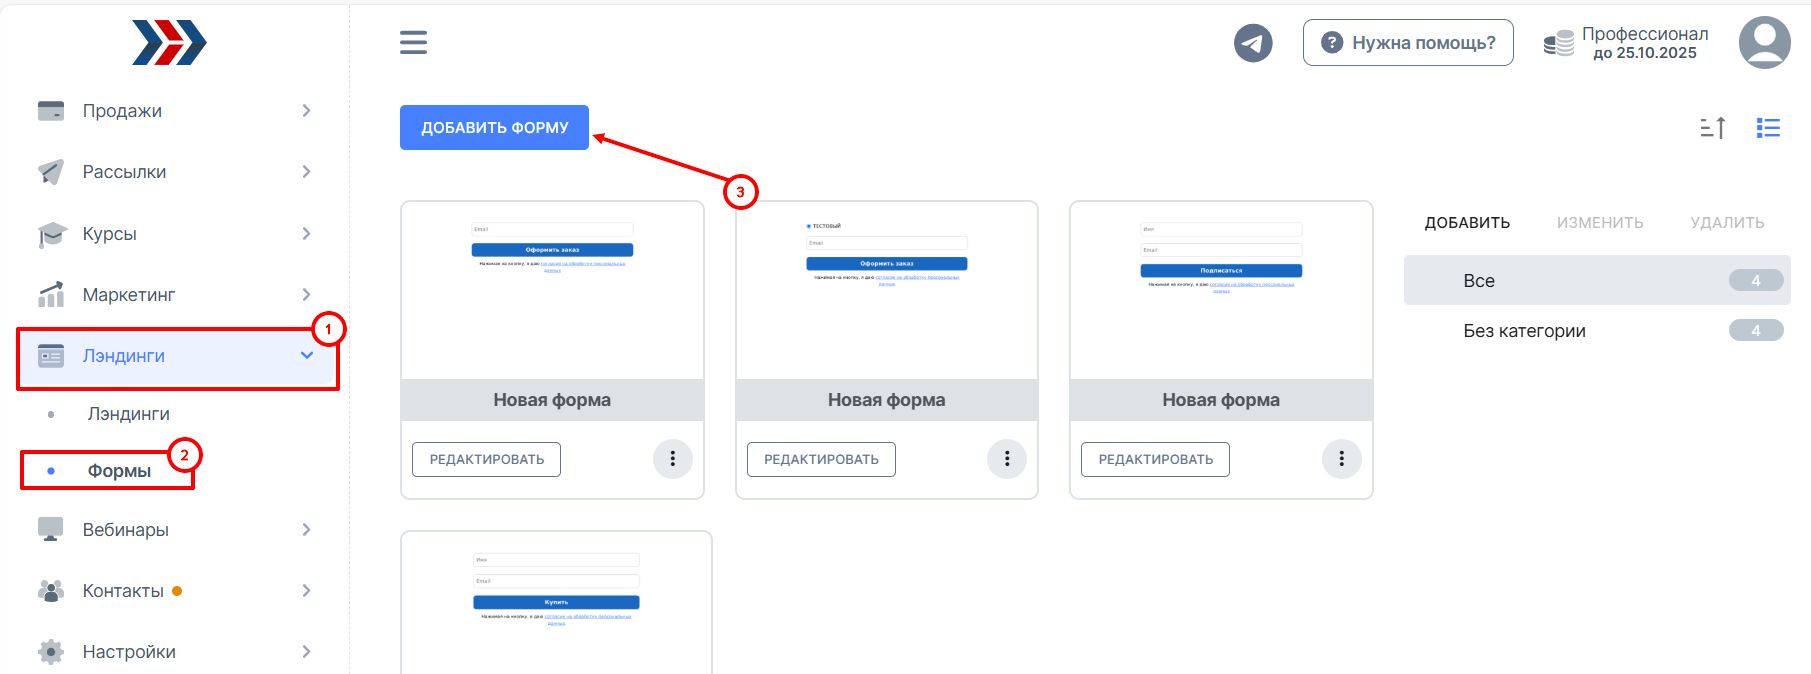Open the Оформить заказ form thumbnail

click(x=552, y=291)
